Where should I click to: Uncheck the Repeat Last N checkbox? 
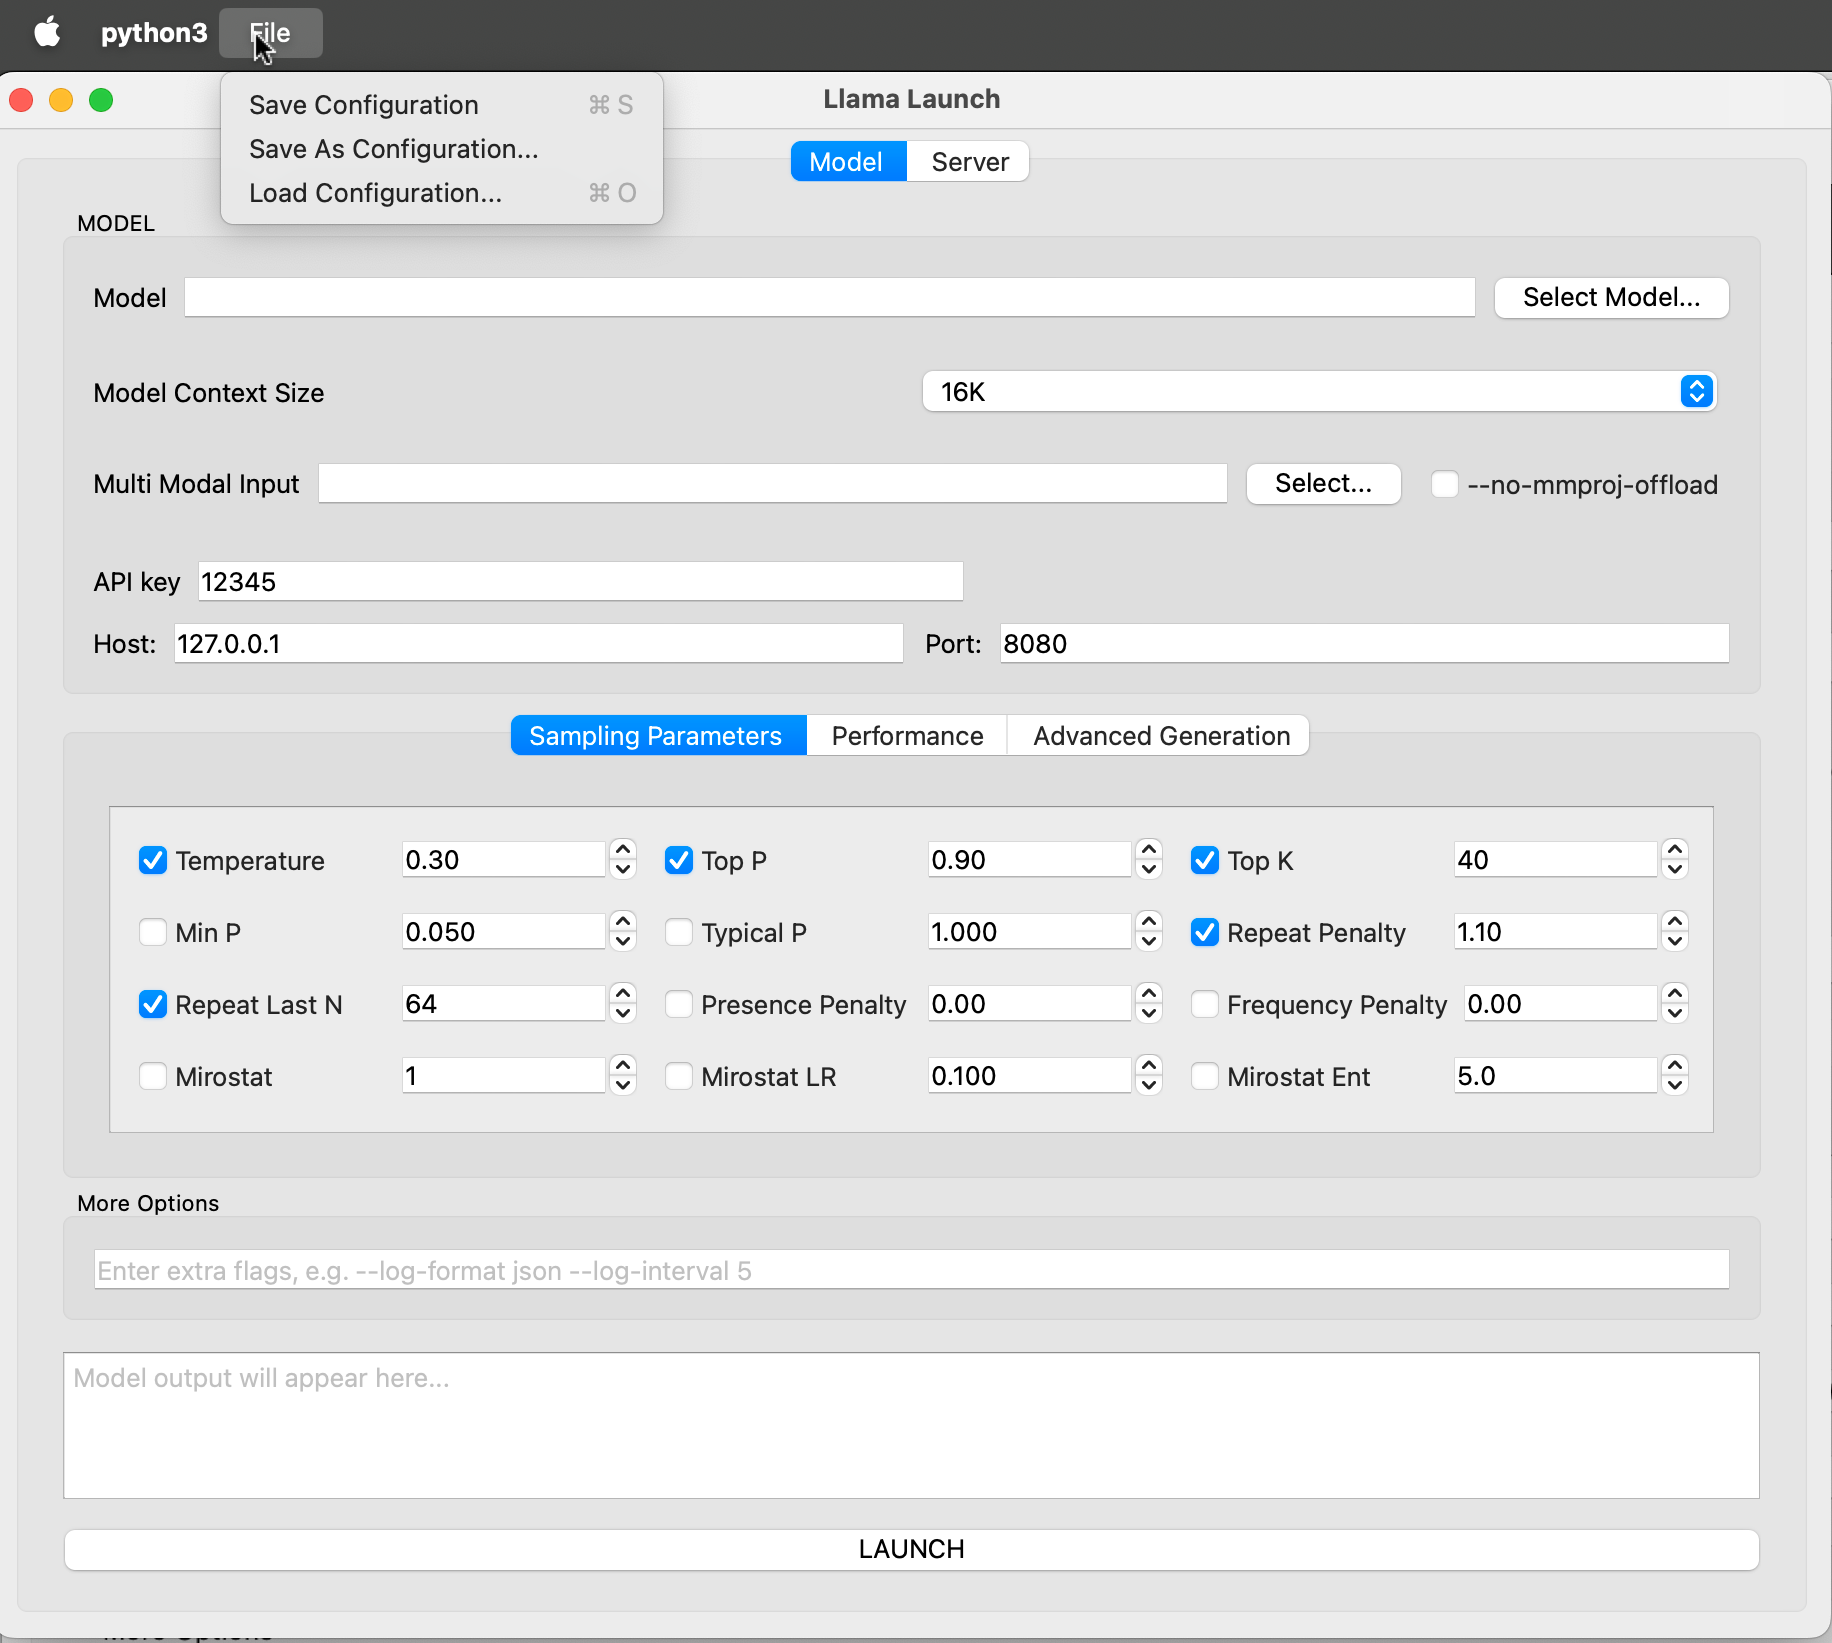click(x=153, y=1004)
